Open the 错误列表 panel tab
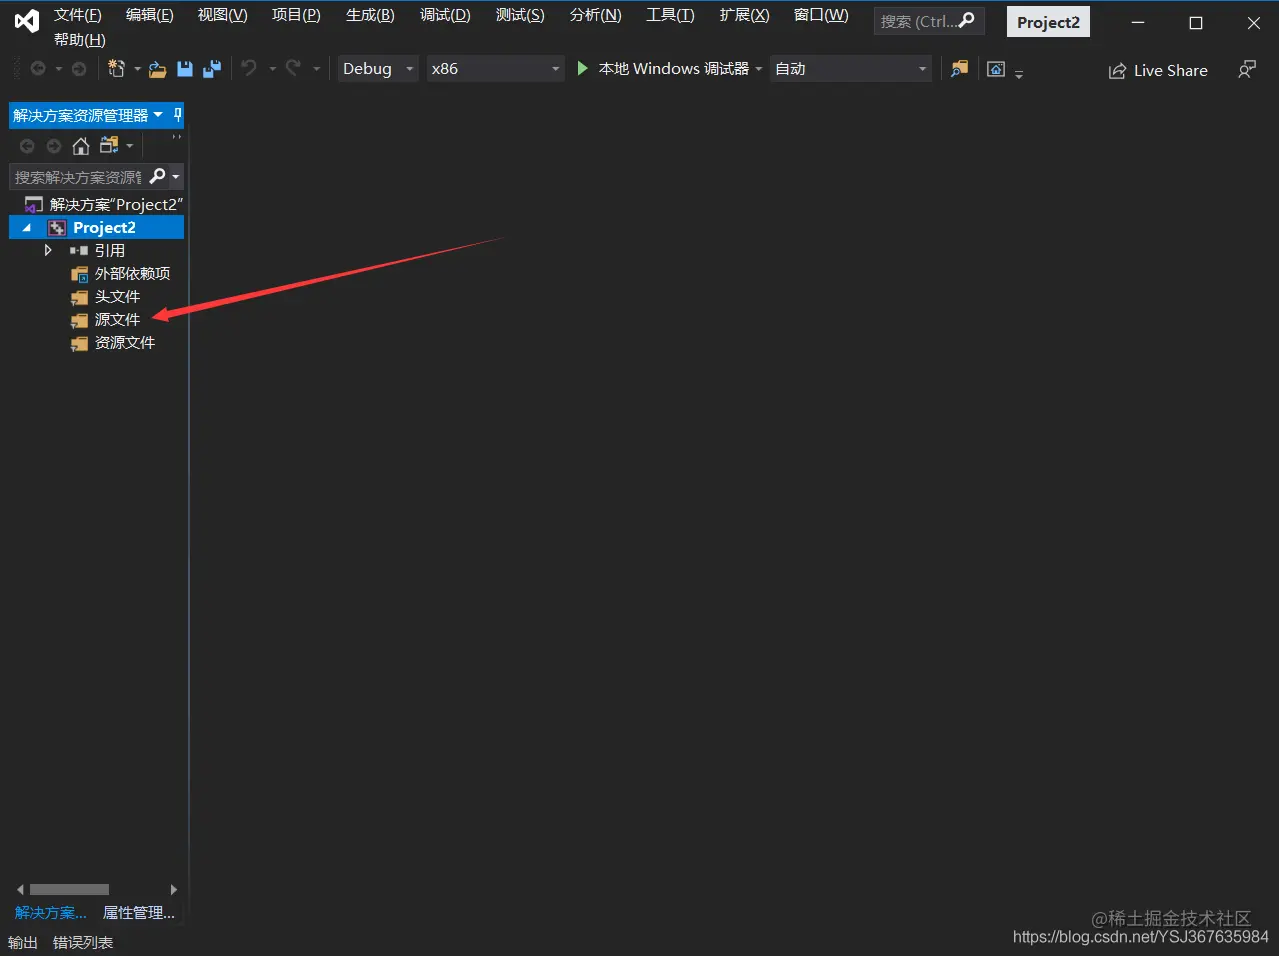 click(83, 942)
